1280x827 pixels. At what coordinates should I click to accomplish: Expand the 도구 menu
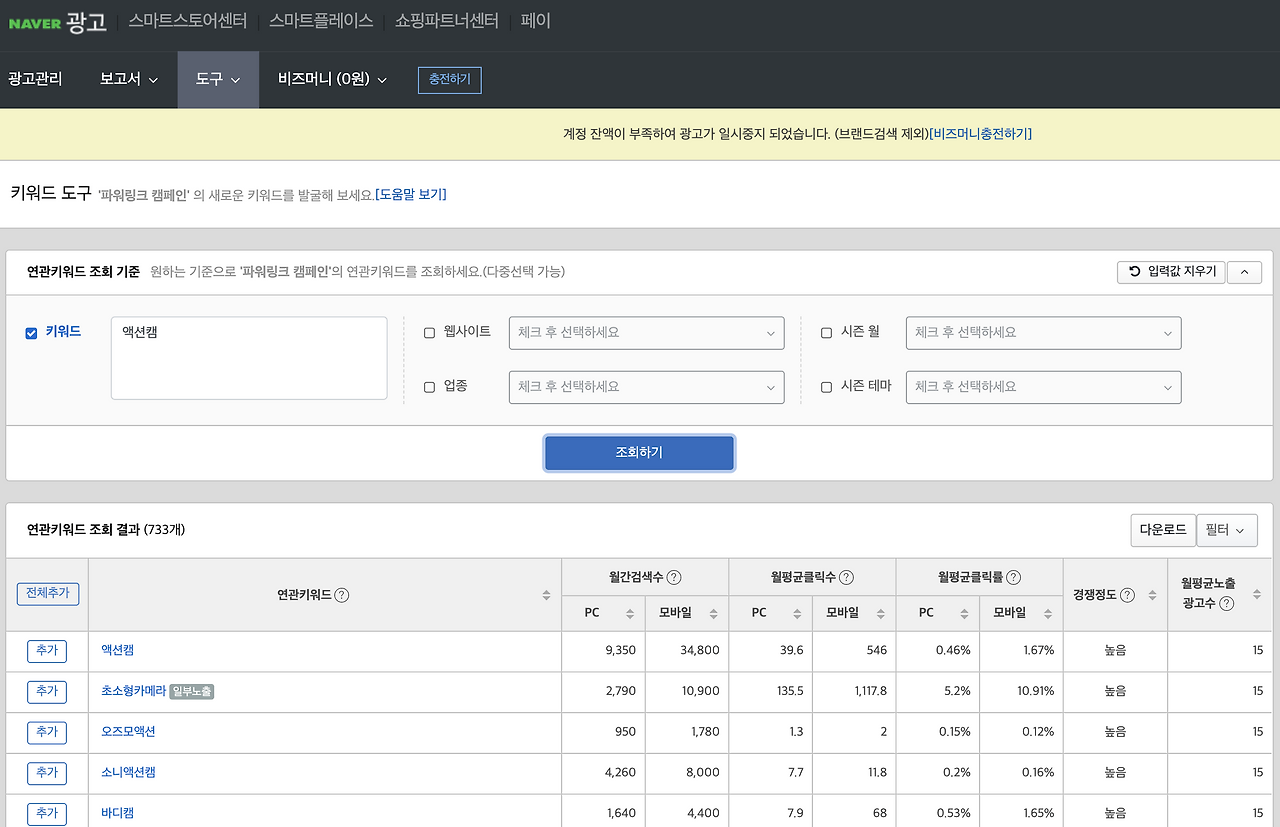pos(218,79)
